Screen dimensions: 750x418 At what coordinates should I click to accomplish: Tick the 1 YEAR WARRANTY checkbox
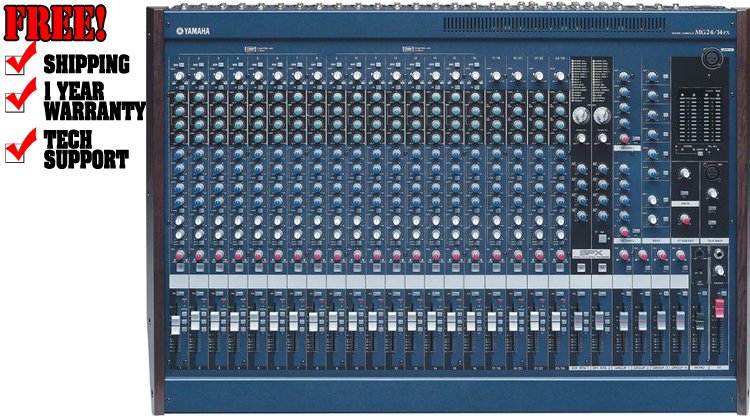(x=14, y=102)
